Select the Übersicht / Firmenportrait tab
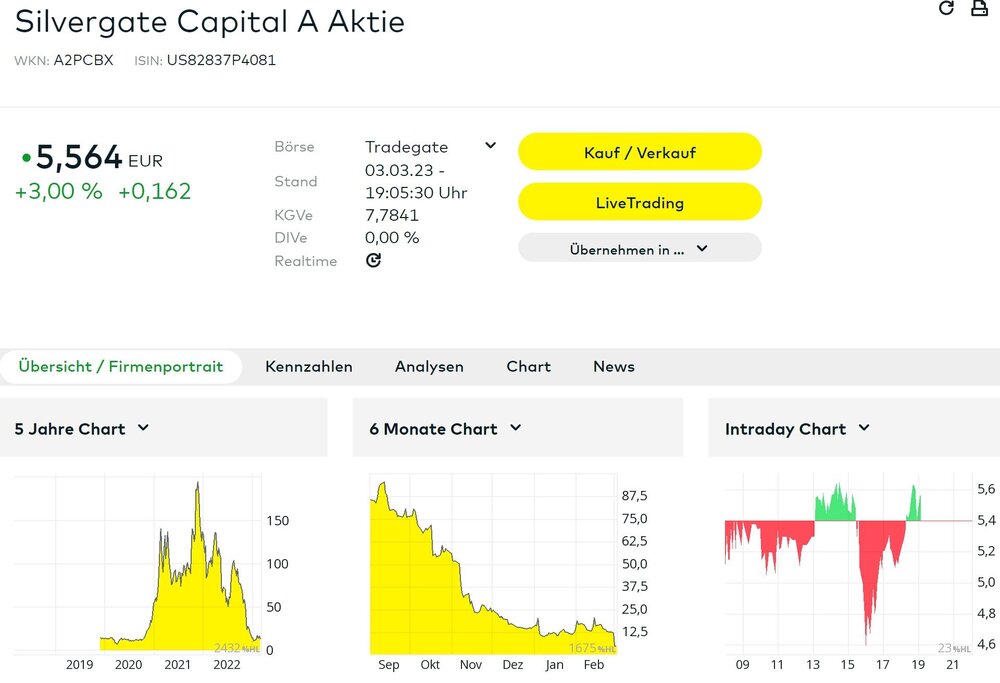 click(x=121, y=367)
